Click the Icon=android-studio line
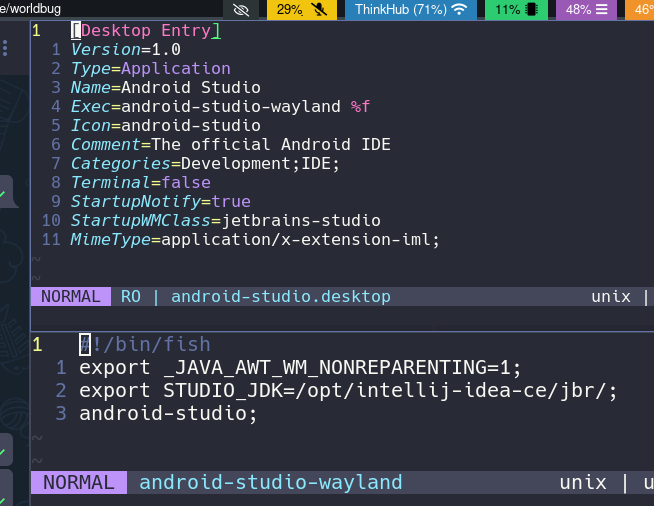Screen dimensions: 654x506 tap(166, 126)
